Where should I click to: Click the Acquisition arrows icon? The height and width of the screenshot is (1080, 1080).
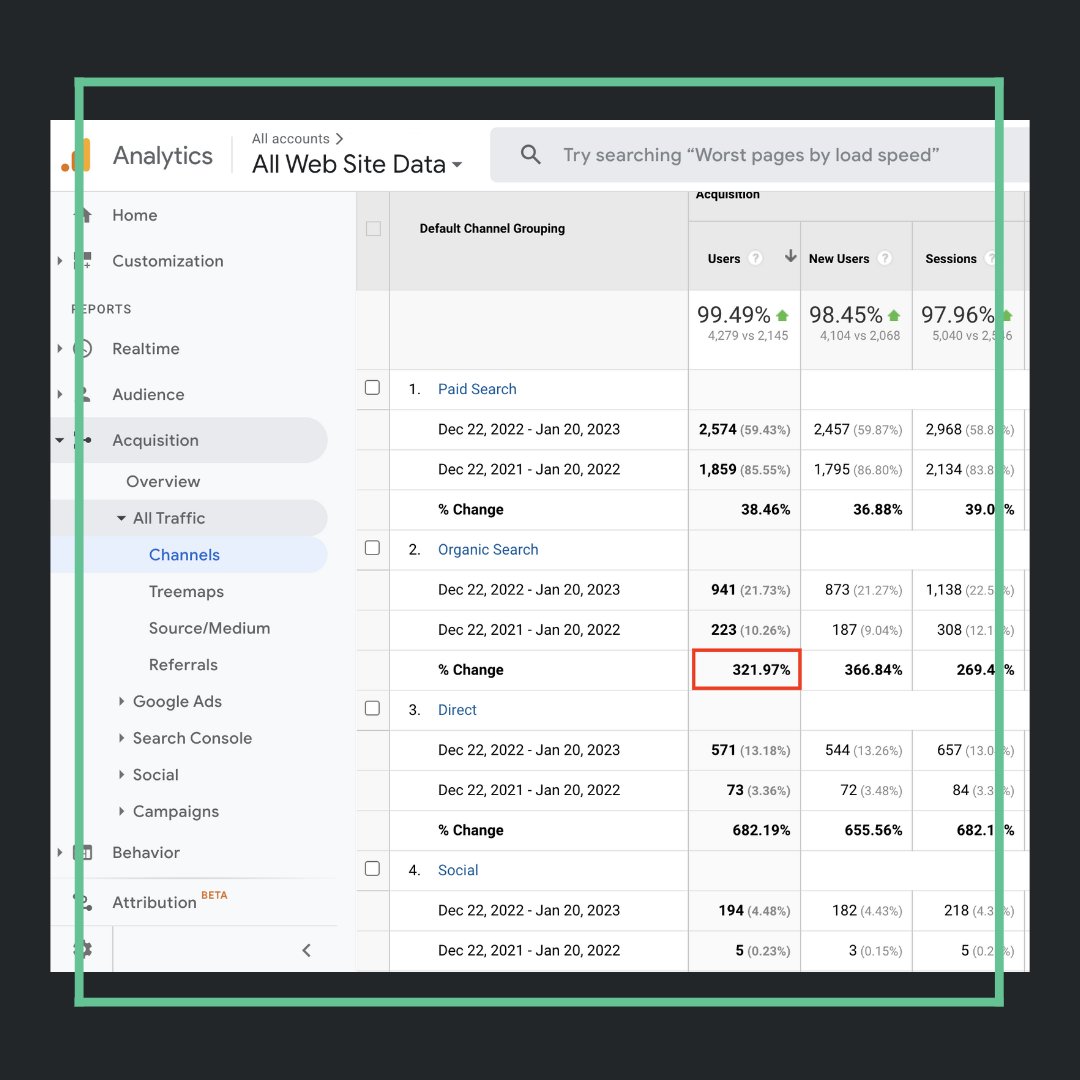pyautogui.click(x=83, y=440)
